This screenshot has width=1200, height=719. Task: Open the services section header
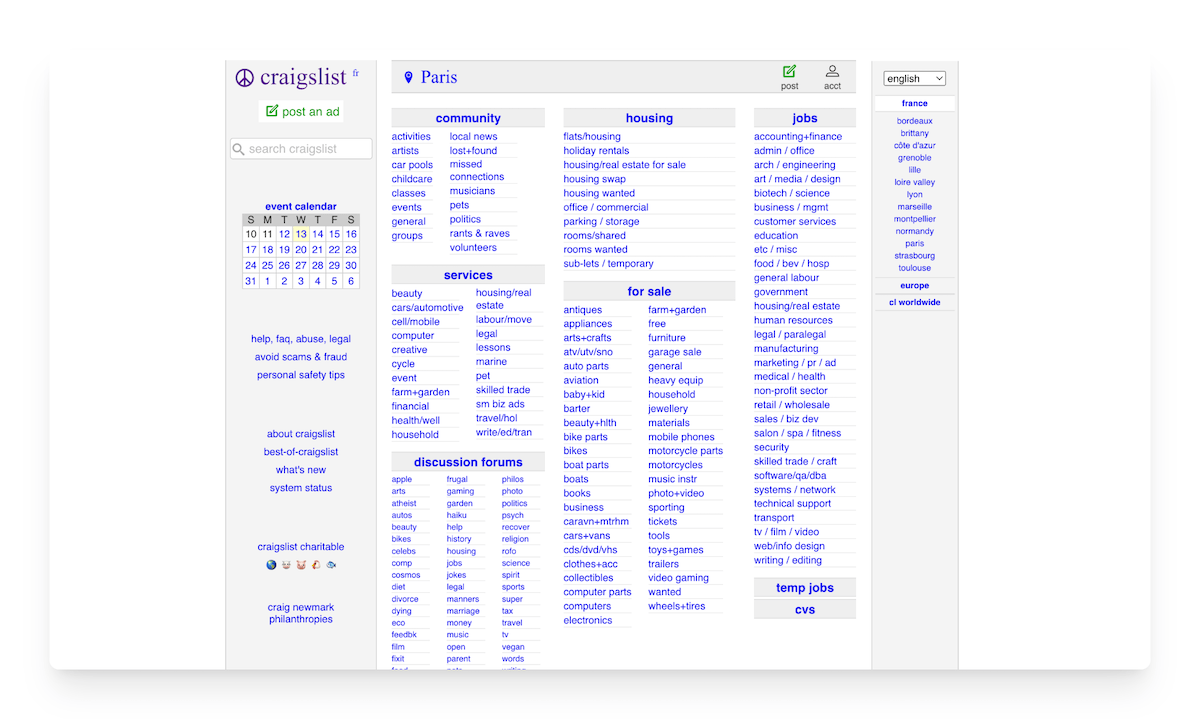coord(468,275)
